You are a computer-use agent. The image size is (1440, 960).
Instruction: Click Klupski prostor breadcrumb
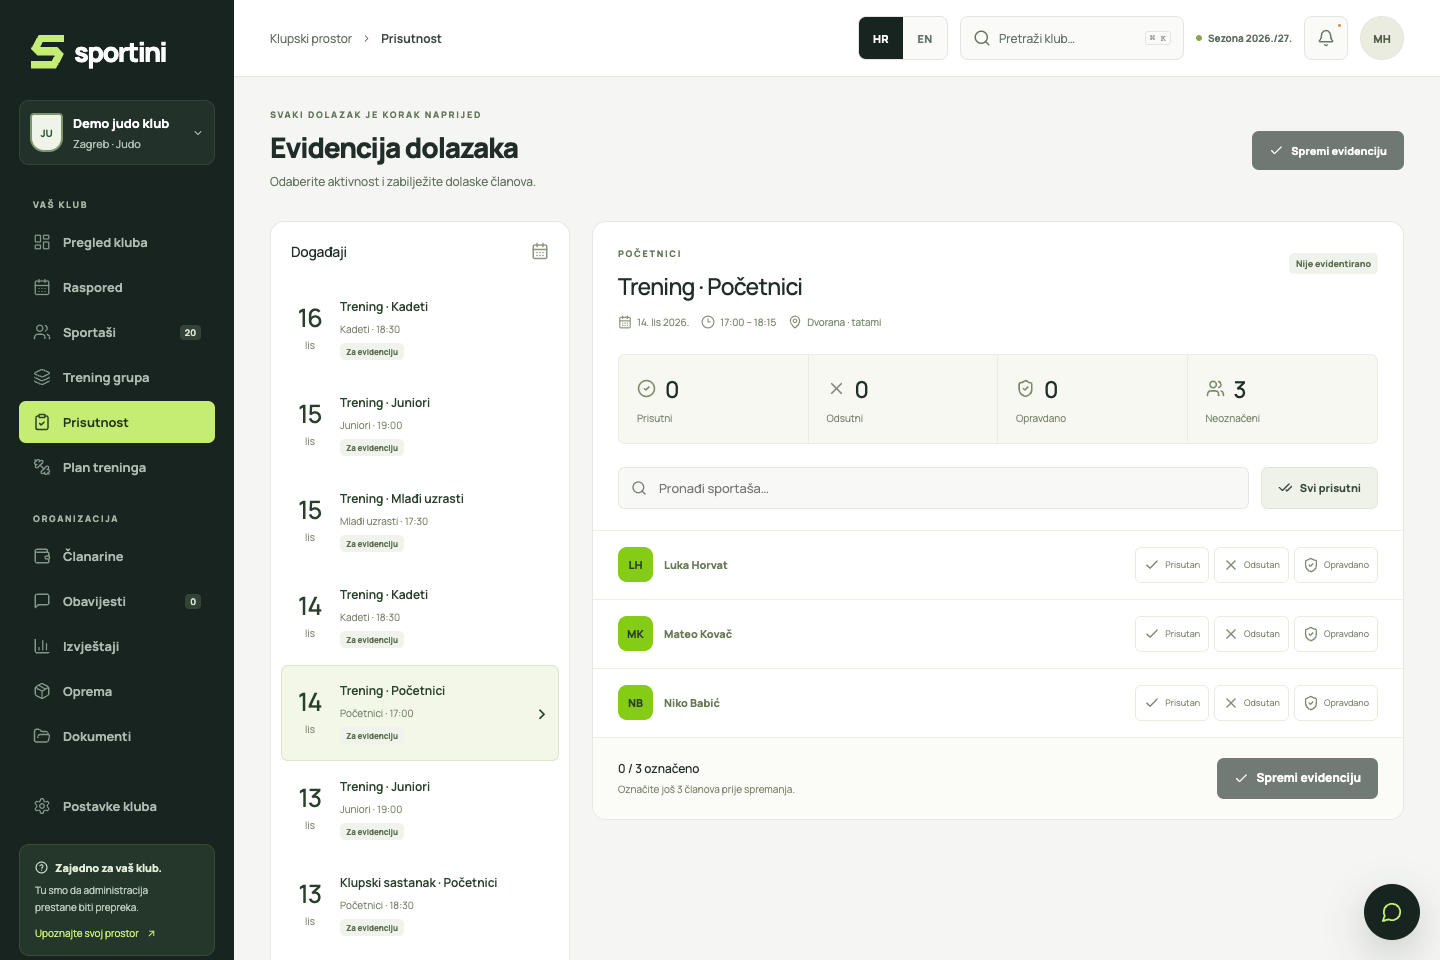click(311, 38)
